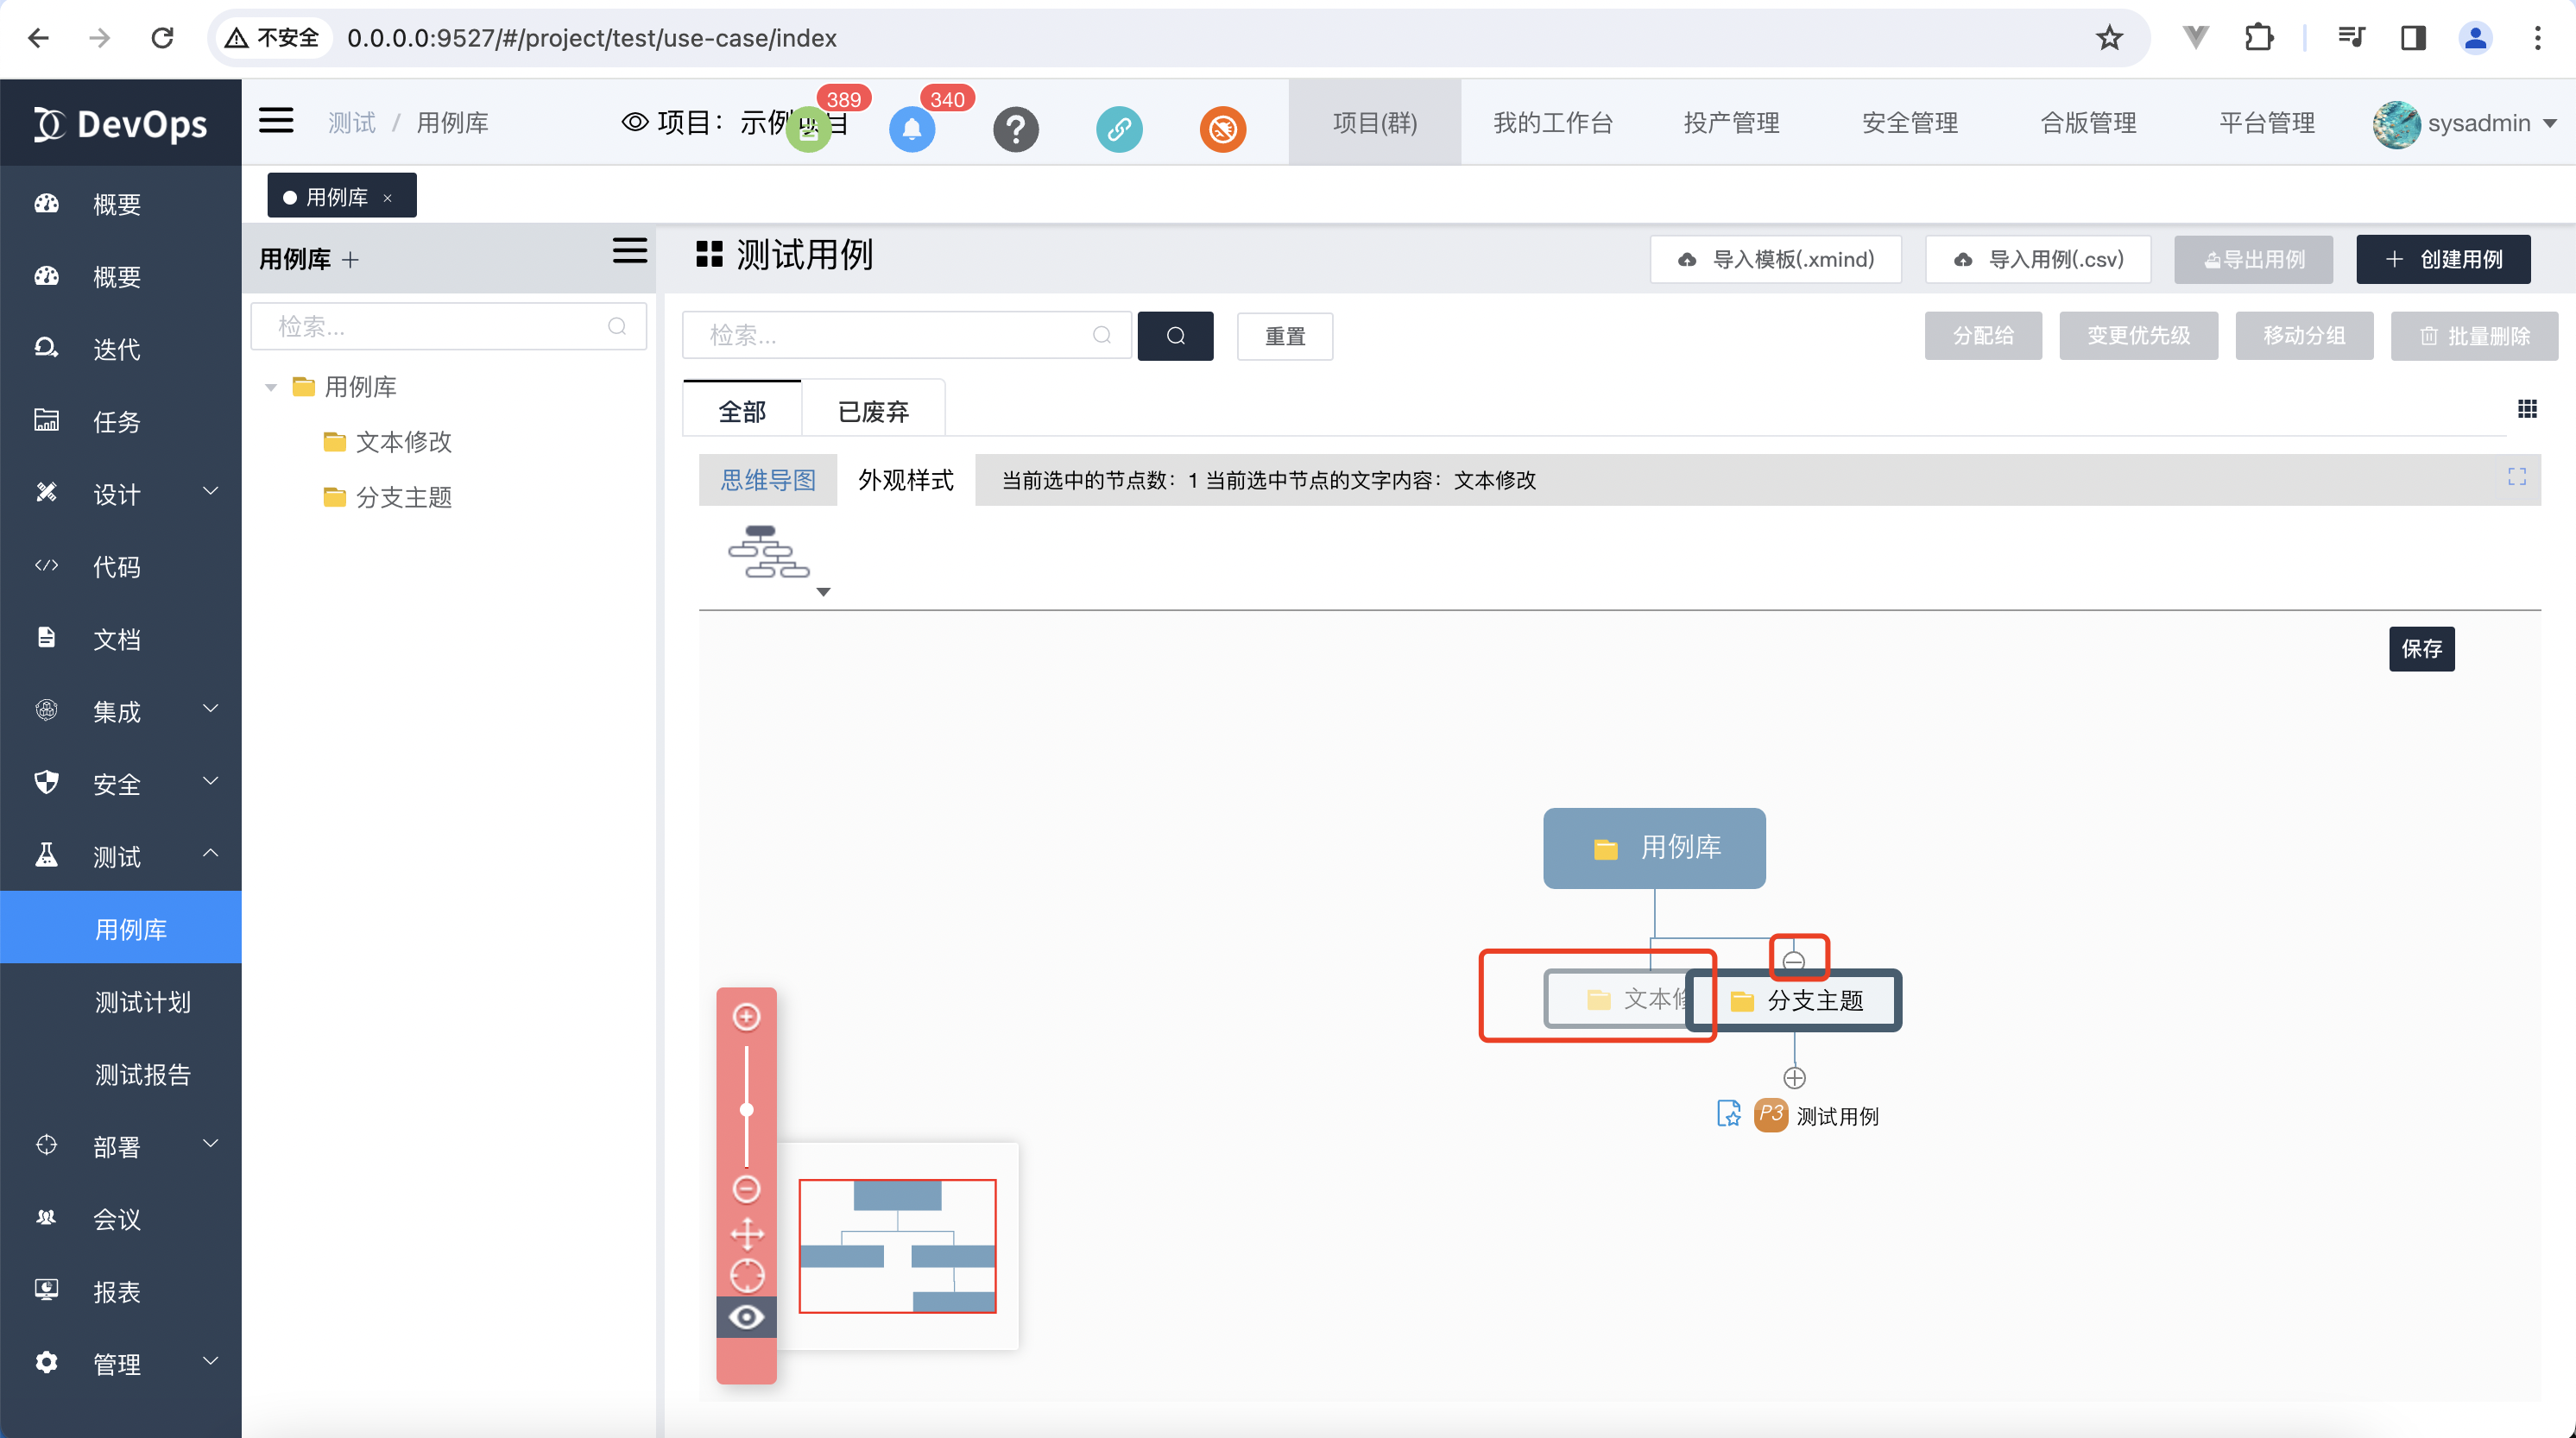Switch to the 已废弃 tab
This screenshot has height=1438, width=2576.
(x=872, y=411)
